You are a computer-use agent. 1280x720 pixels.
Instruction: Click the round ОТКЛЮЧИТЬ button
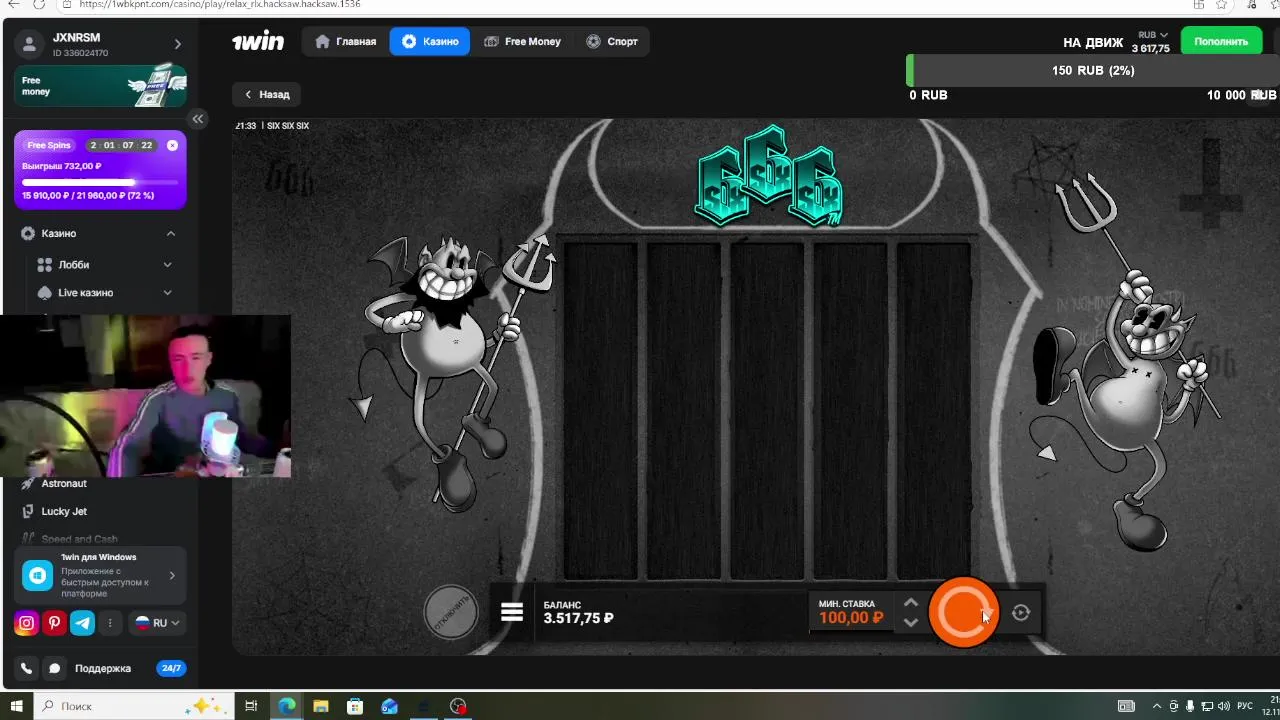click(451, 612)
